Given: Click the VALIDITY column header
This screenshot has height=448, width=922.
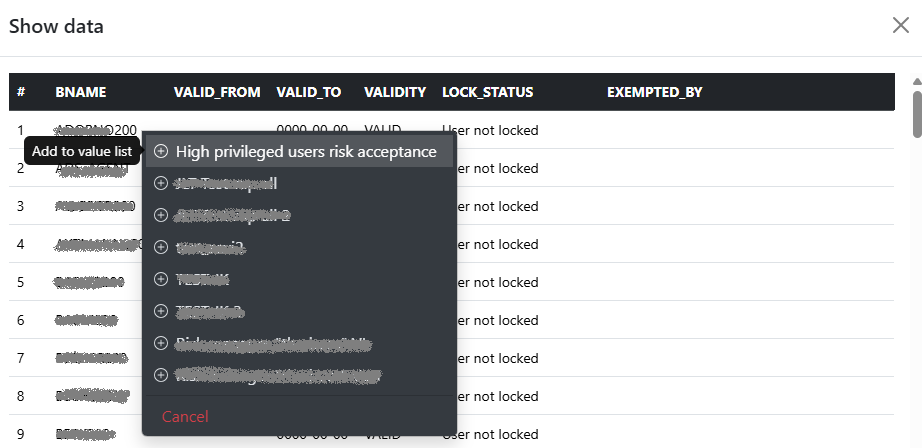Looking at the screenshot, I should click(x=395, y=92).
